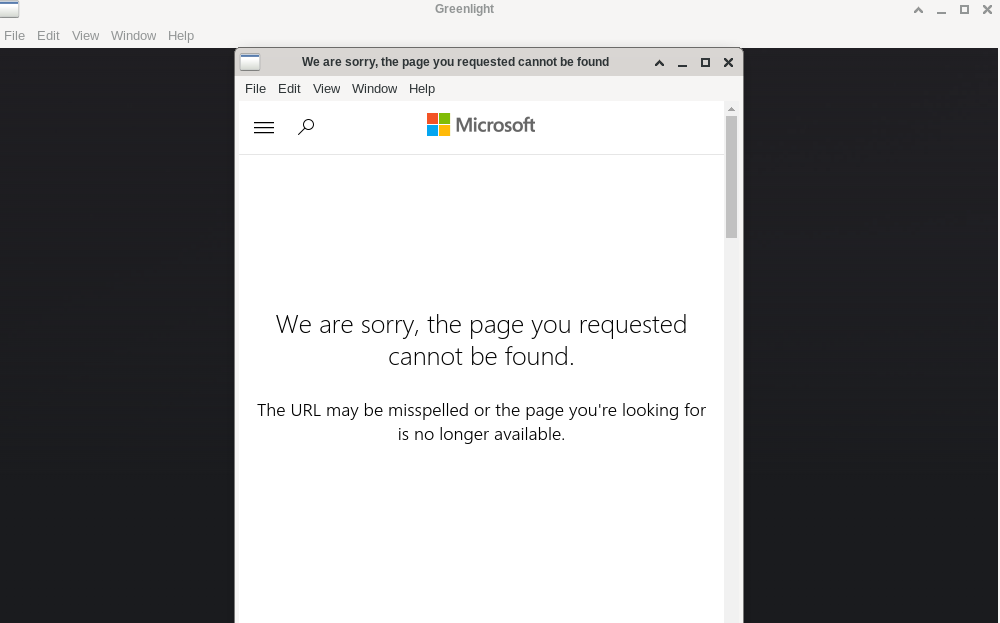Open the View menu of the error window

[326, 88]
